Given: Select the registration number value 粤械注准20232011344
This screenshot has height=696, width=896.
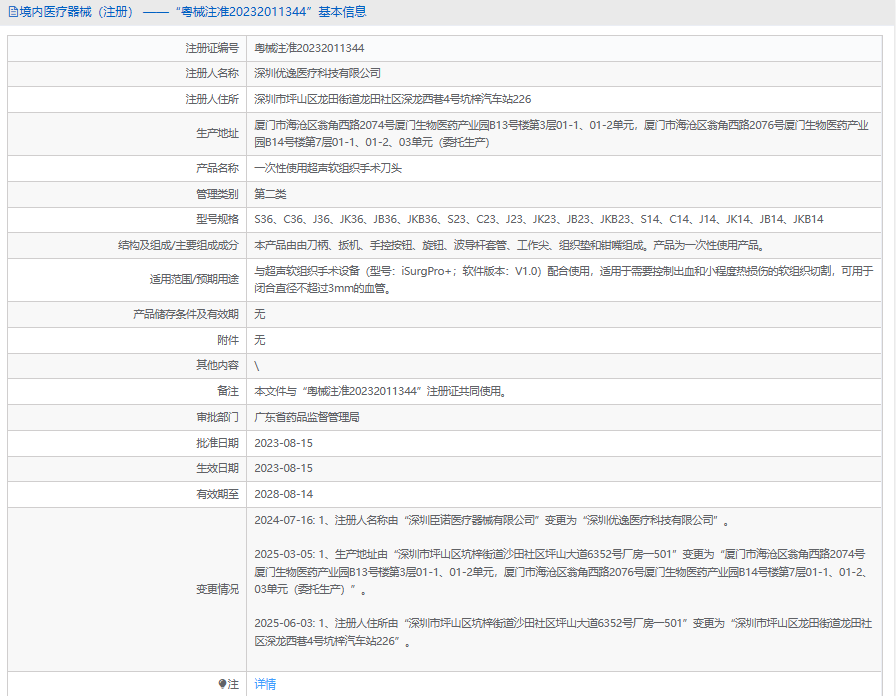Looking at the screenshot, I should point(309,48).
